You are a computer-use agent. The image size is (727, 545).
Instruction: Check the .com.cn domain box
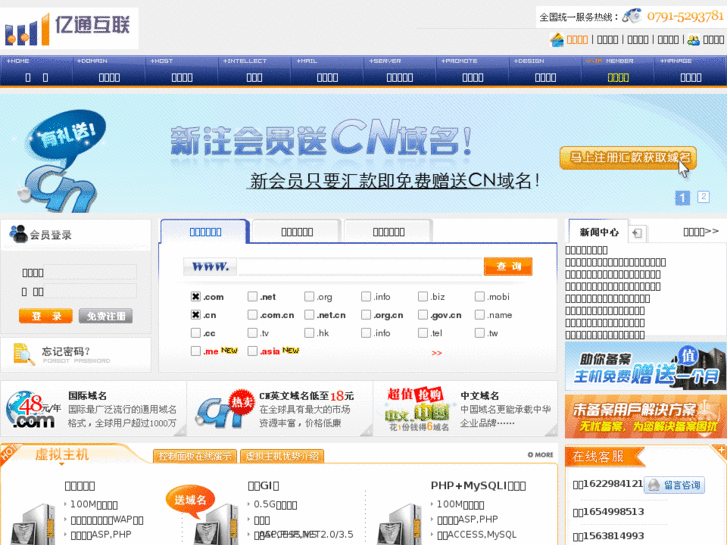click(252, 314)
